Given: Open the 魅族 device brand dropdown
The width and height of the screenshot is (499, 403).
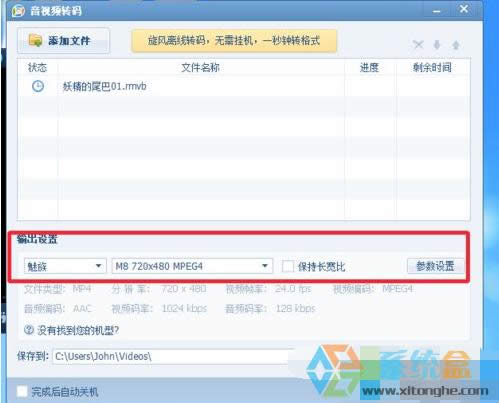Looking at the screenshot, I should point(65,266).
